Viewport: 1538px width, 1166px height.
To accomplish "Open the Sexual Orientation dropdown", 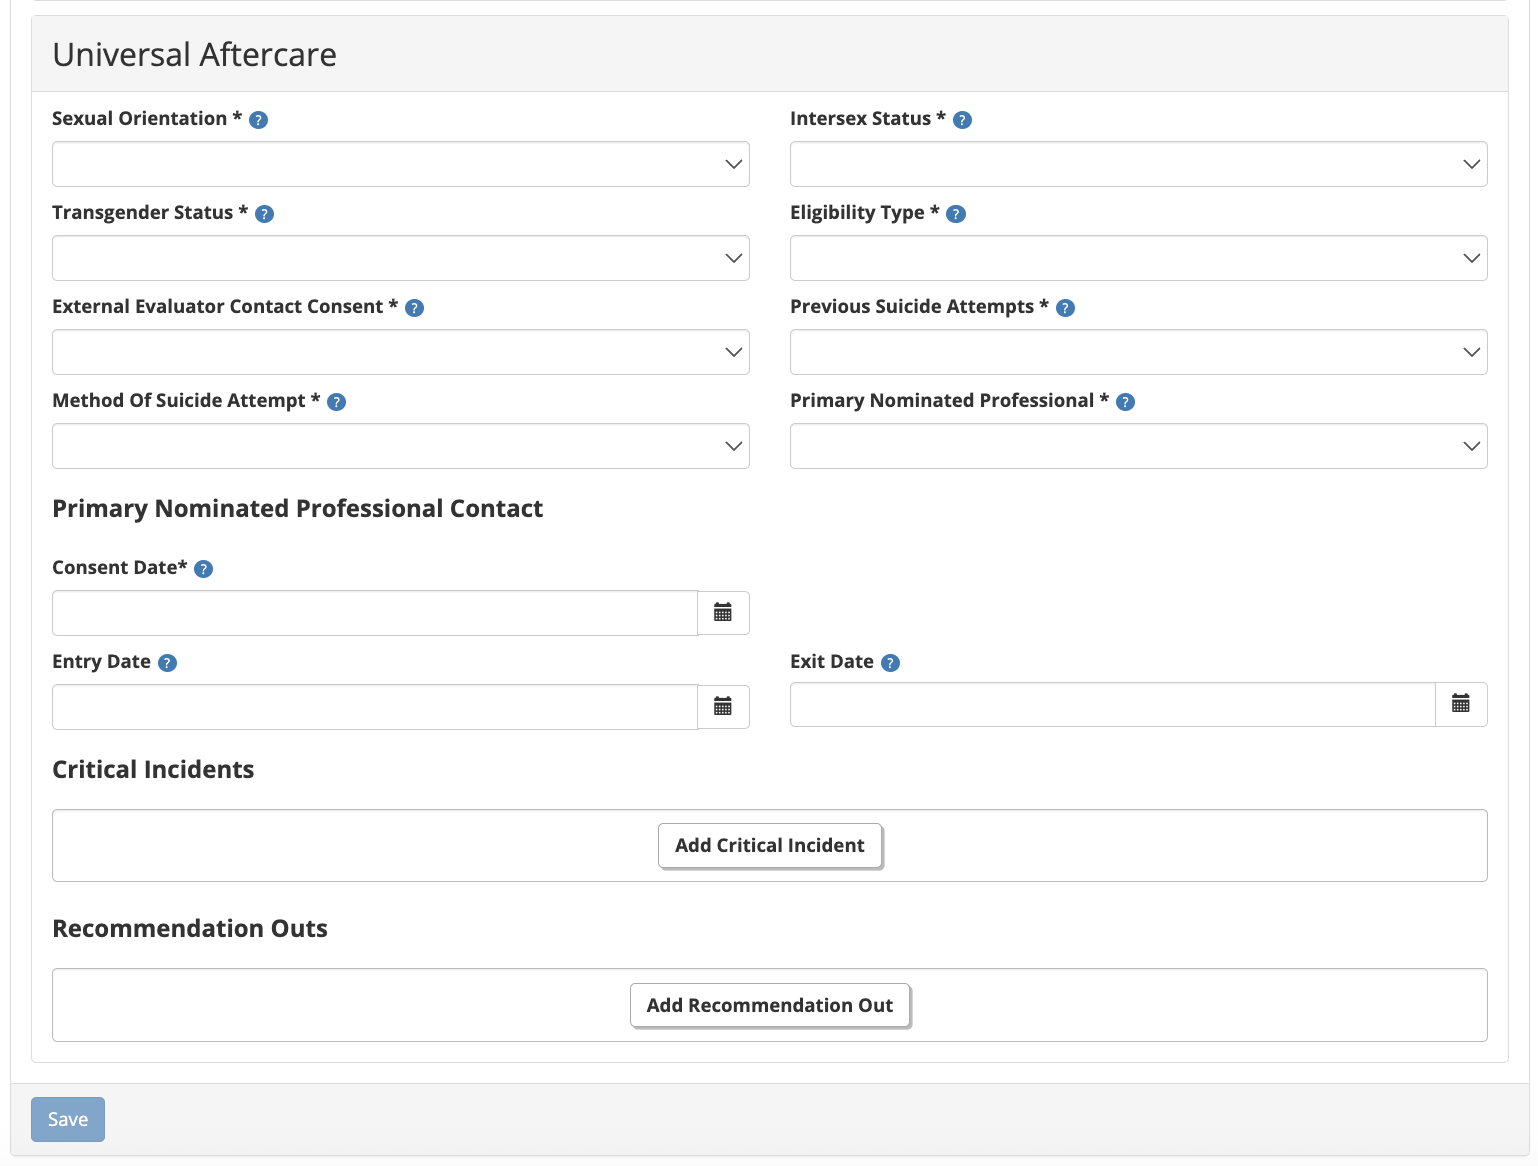I will pos(400,164).
